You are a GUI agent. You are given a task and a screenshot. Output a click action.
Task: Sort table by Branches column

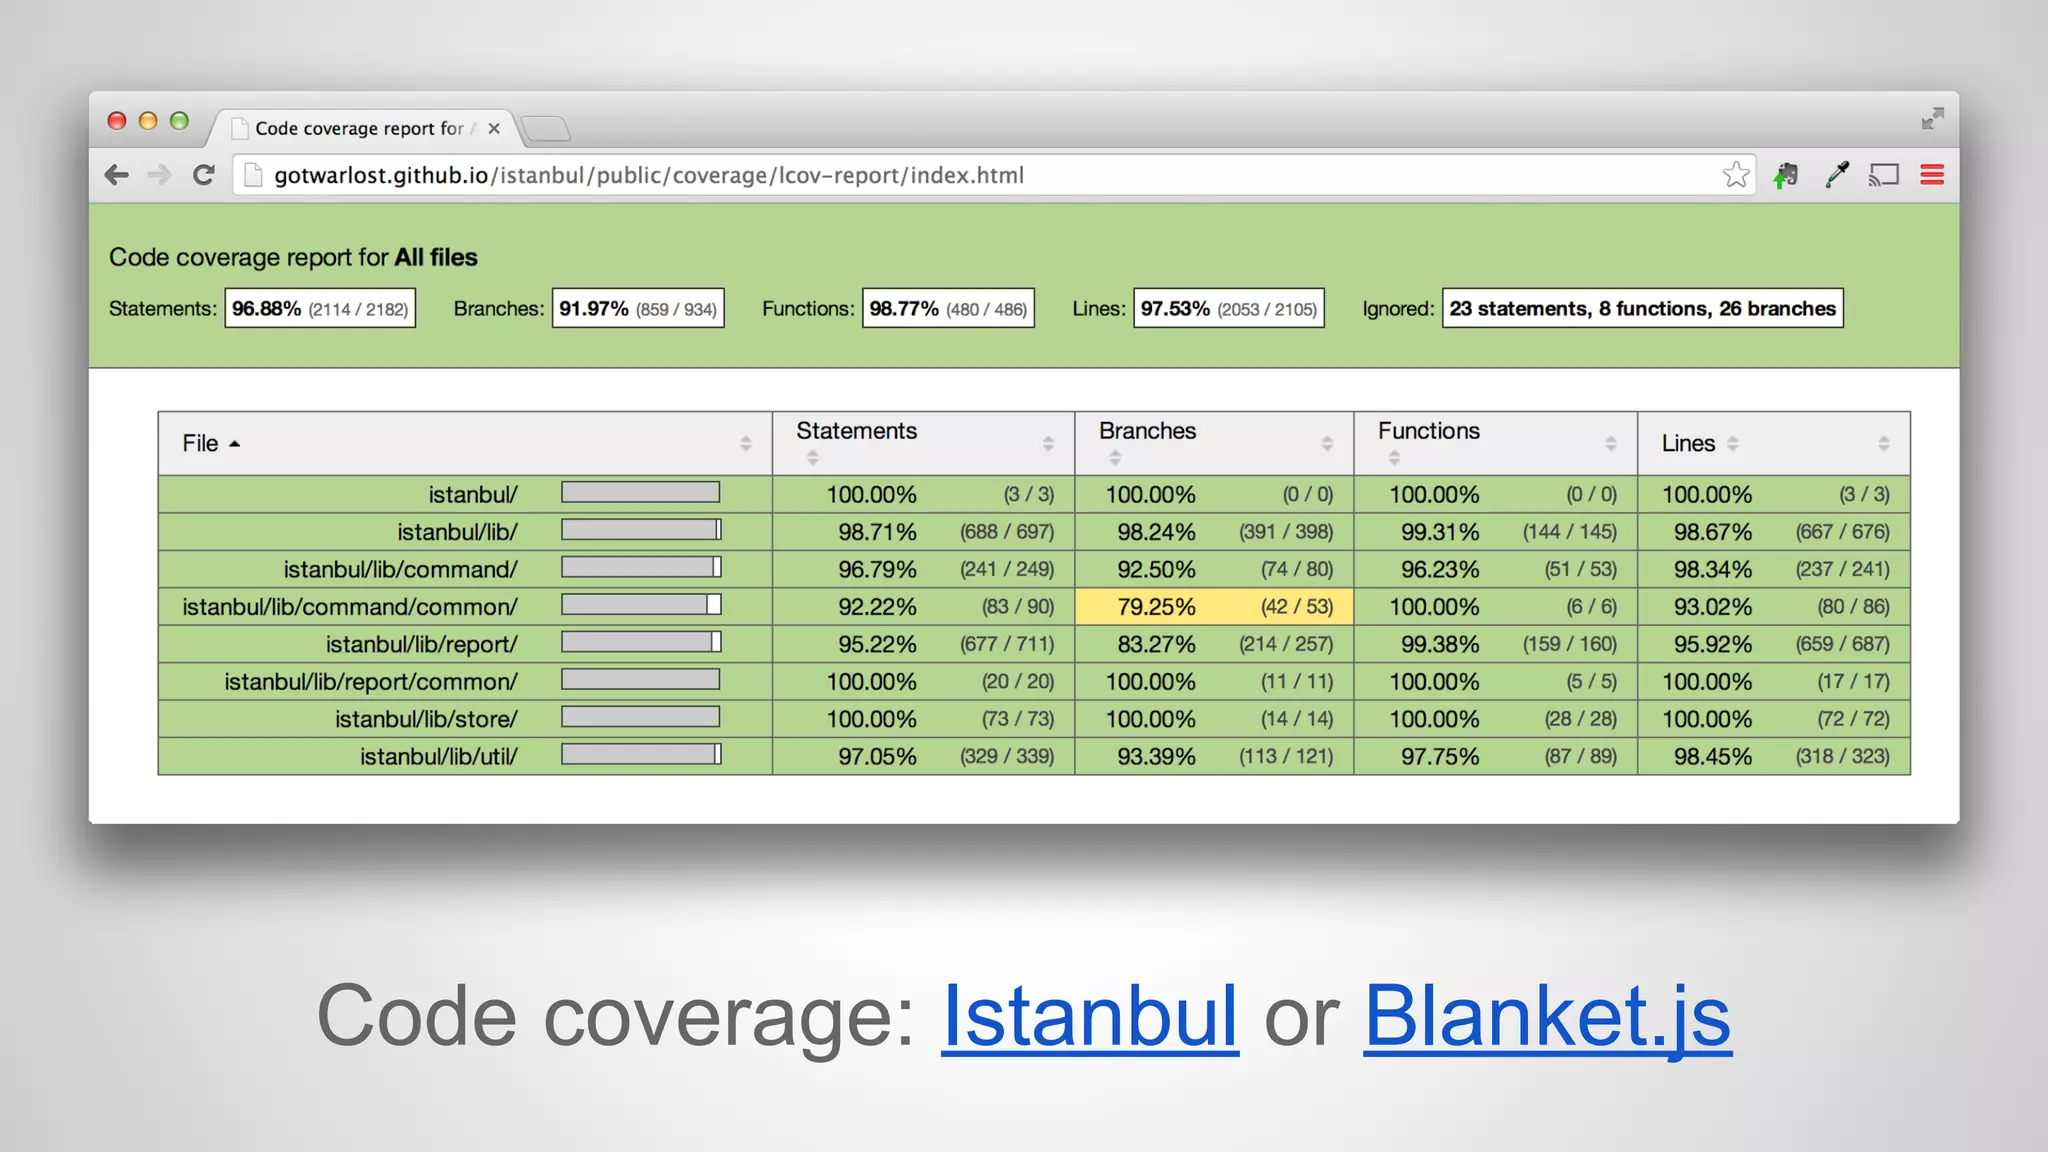1147,431
